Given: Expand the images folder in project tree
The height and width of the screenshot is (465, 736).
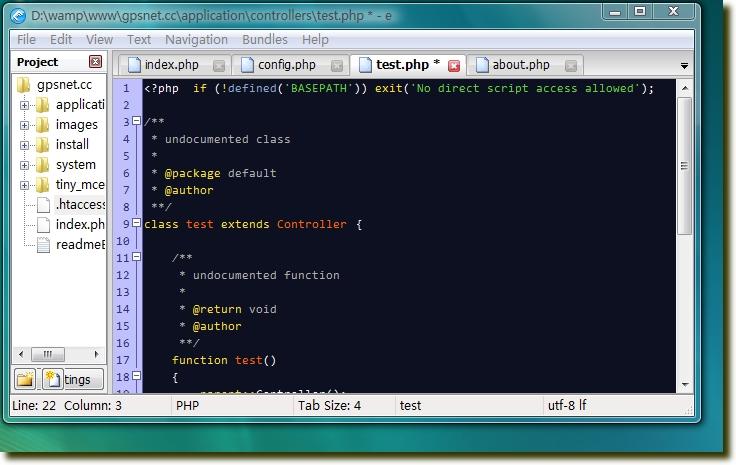Looking at the screenshot, I should [25, 125].
